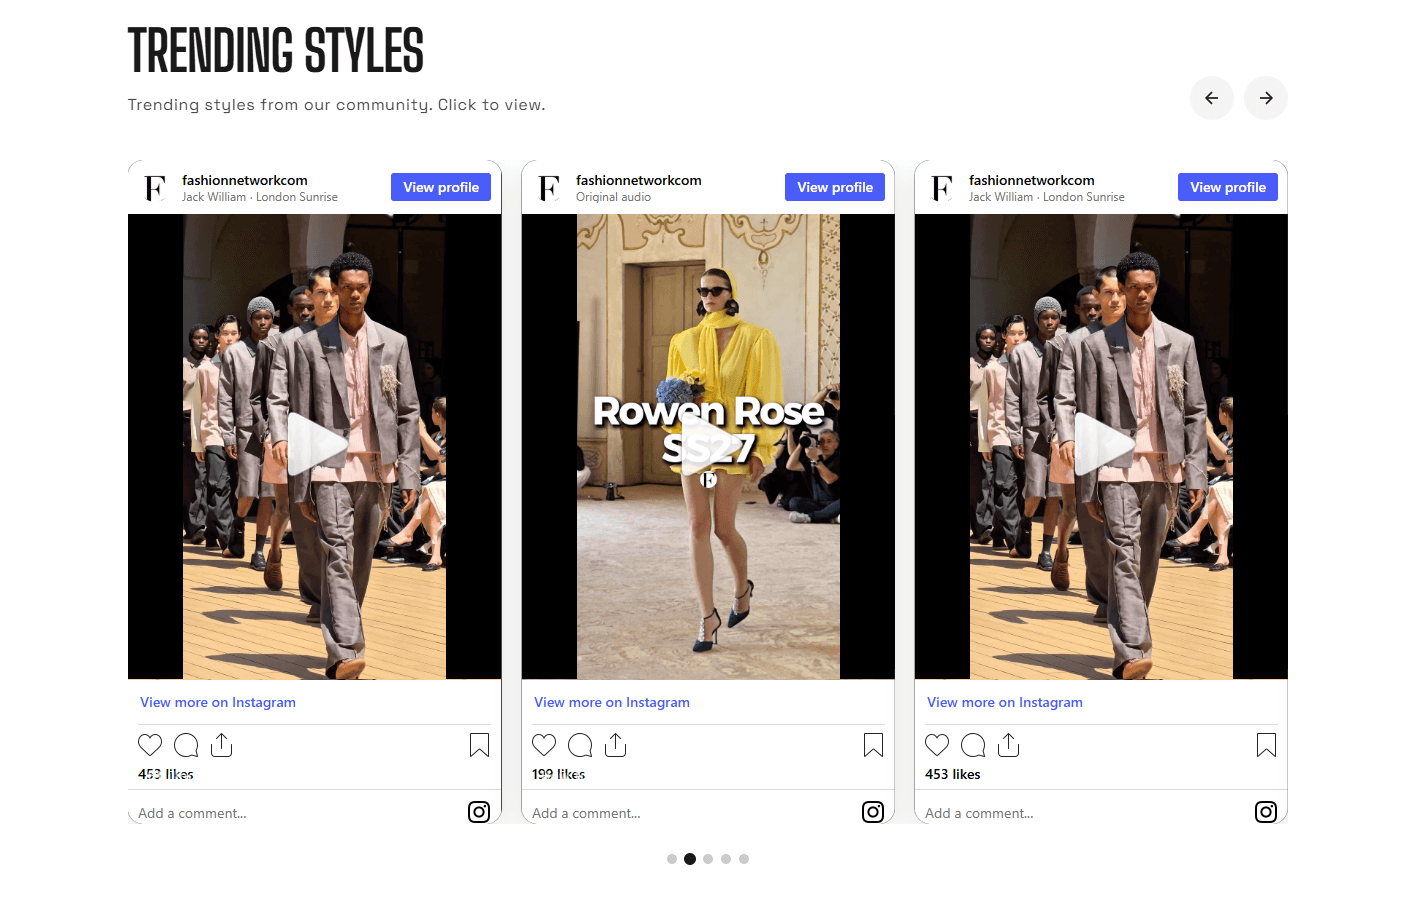Like the rightmost Jack William post
The image size is (1422, 902).
point(937,745)
